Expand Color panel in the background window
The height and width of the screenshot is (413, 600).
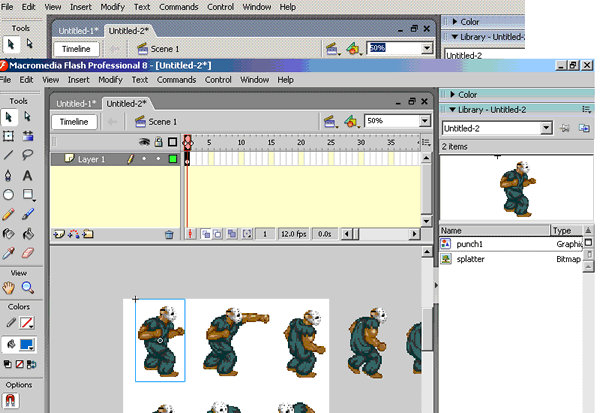tap(455, 21)
